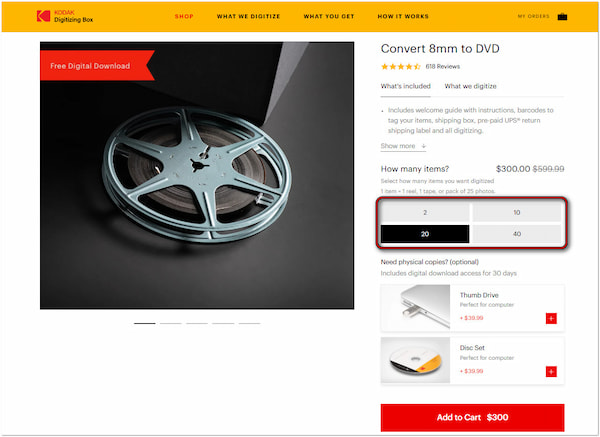600x437 pixels.
Task: Click the Disc Set product image
Action: (415, 361)
